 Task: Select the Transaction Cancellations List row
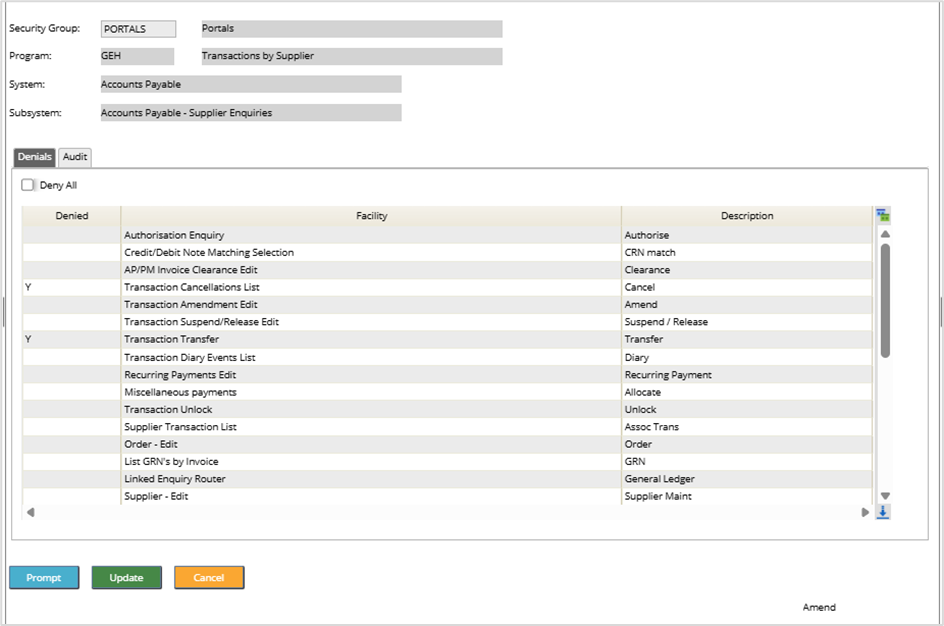(447, 288)
